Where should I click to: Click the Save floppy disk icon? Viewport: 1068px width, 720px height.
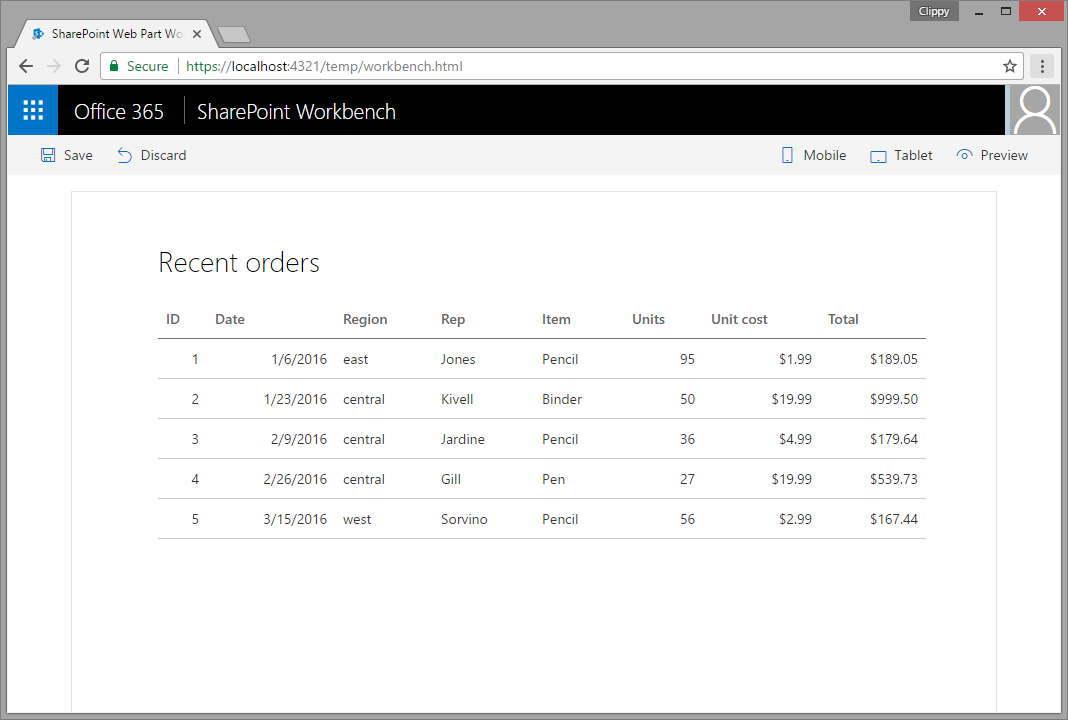[x=48, y=155]
